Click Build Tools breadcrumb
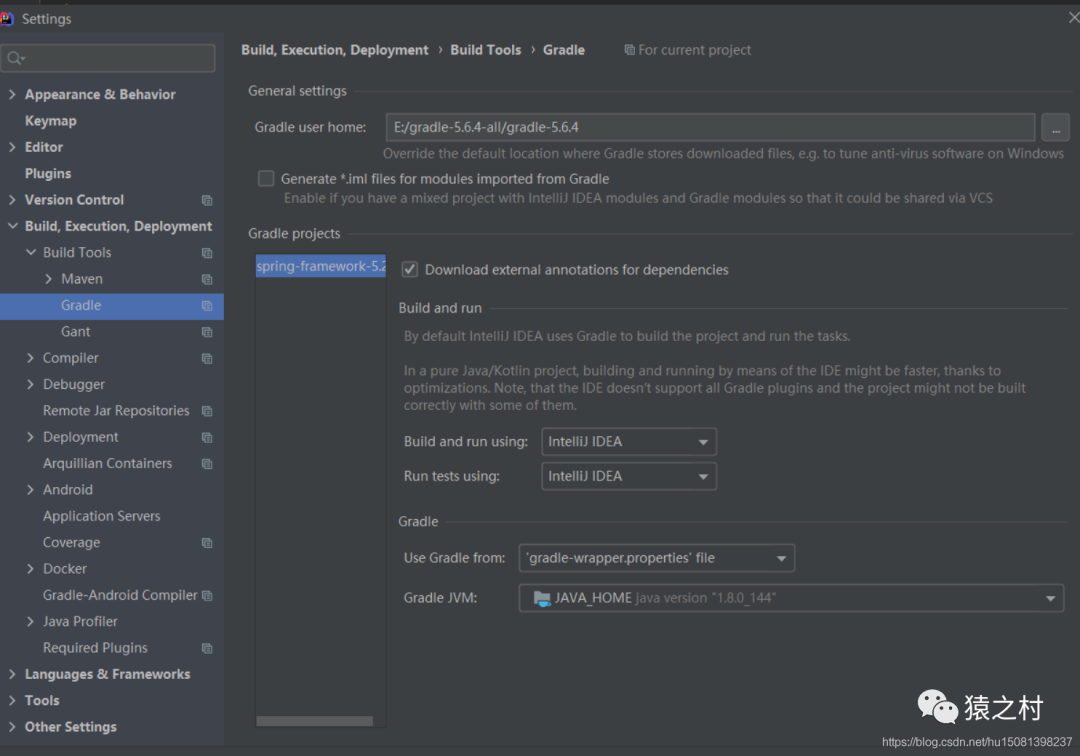The image size is (1080, 756). click(x=486, y=50)
